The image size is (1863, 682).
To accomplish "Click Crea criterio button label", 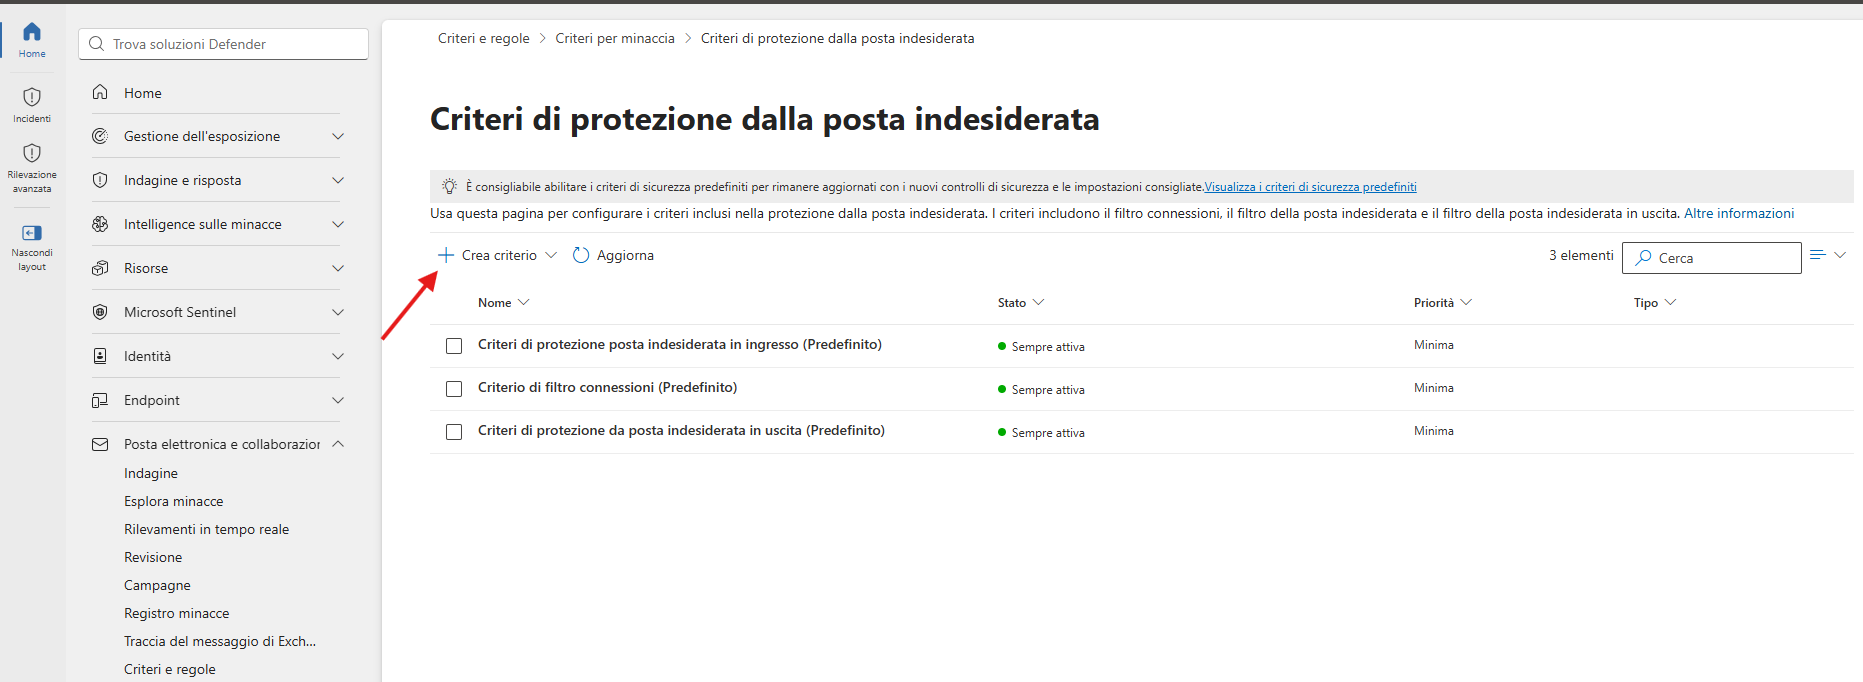I will coord(499,255).
